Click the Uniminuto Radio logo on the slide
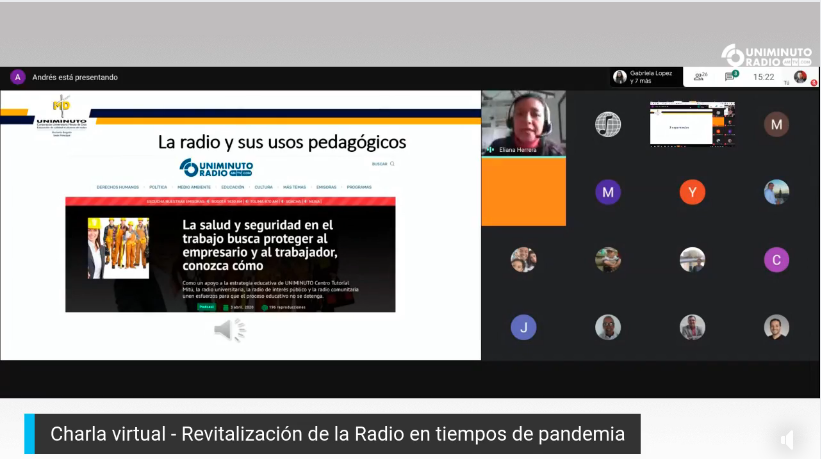The width and height of the screenshot is (823, 459). 216,168
